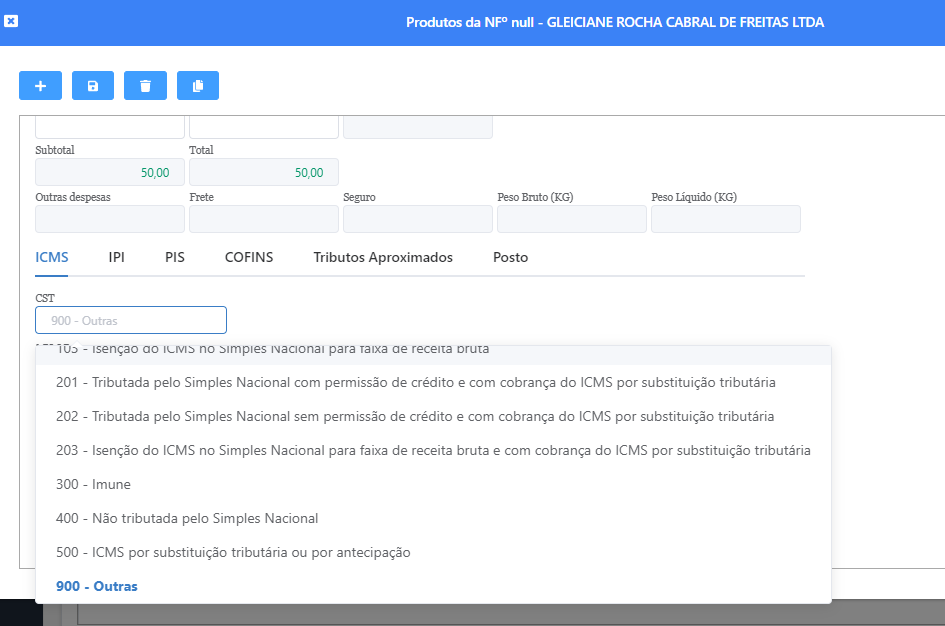
Task: Click the save floppy disk icon
Action: pos(93,86)
